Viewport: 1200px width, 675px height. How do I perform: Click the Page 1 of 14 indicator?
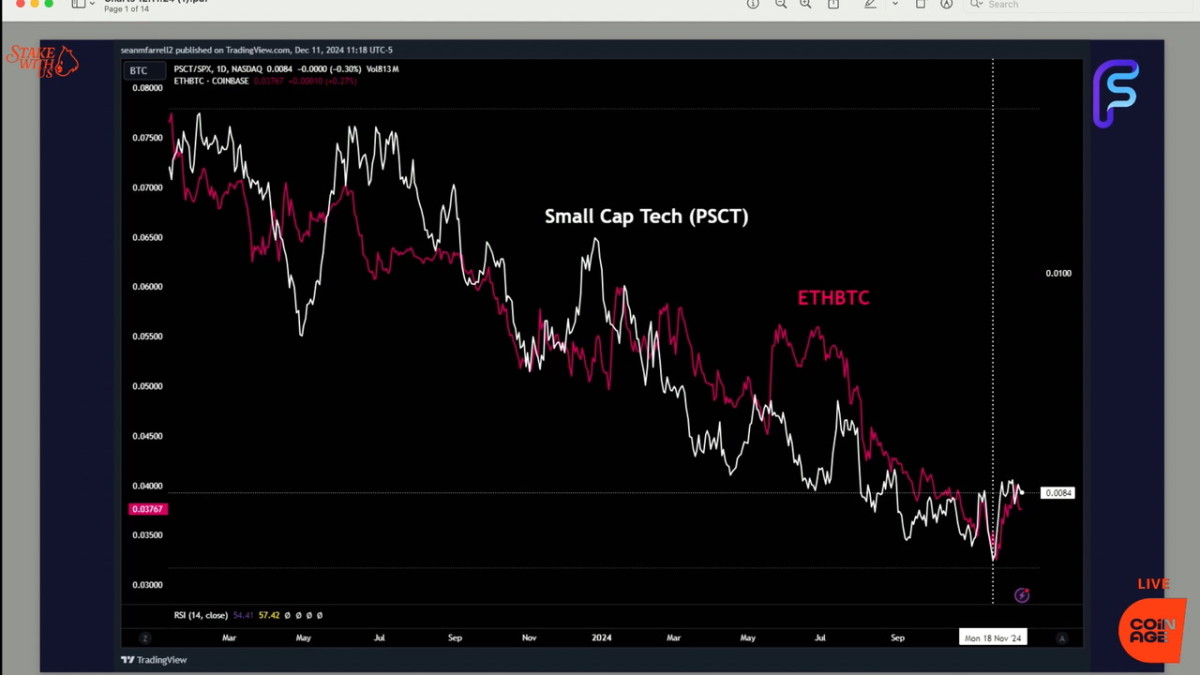point(125,9)
